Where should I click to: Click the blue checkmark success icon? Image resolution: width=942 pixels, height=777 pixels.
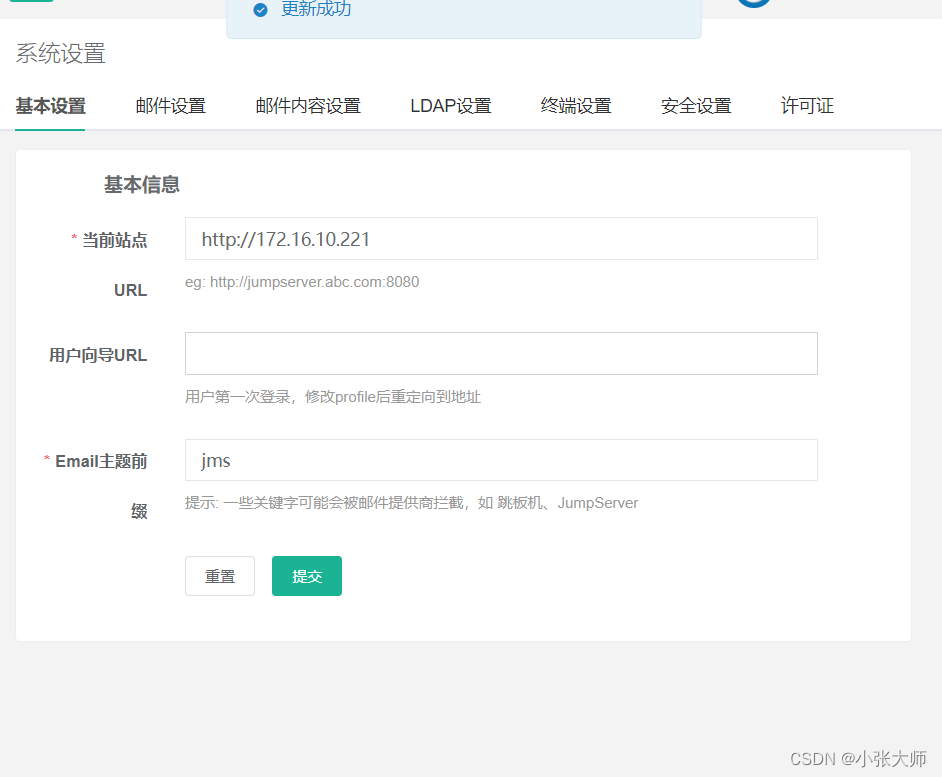click(x=260, y=10)
